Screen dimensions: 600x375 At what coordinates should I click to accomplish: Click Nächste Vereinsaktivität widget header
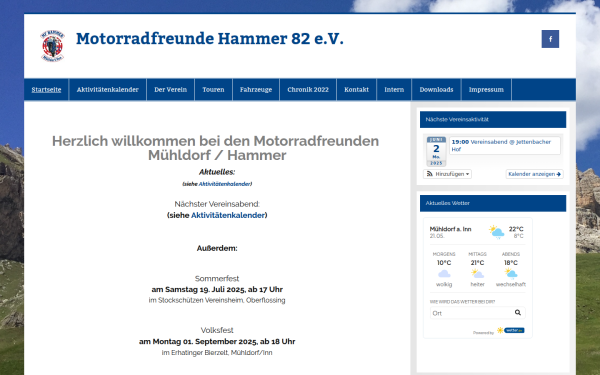click(x=493, y=119)
